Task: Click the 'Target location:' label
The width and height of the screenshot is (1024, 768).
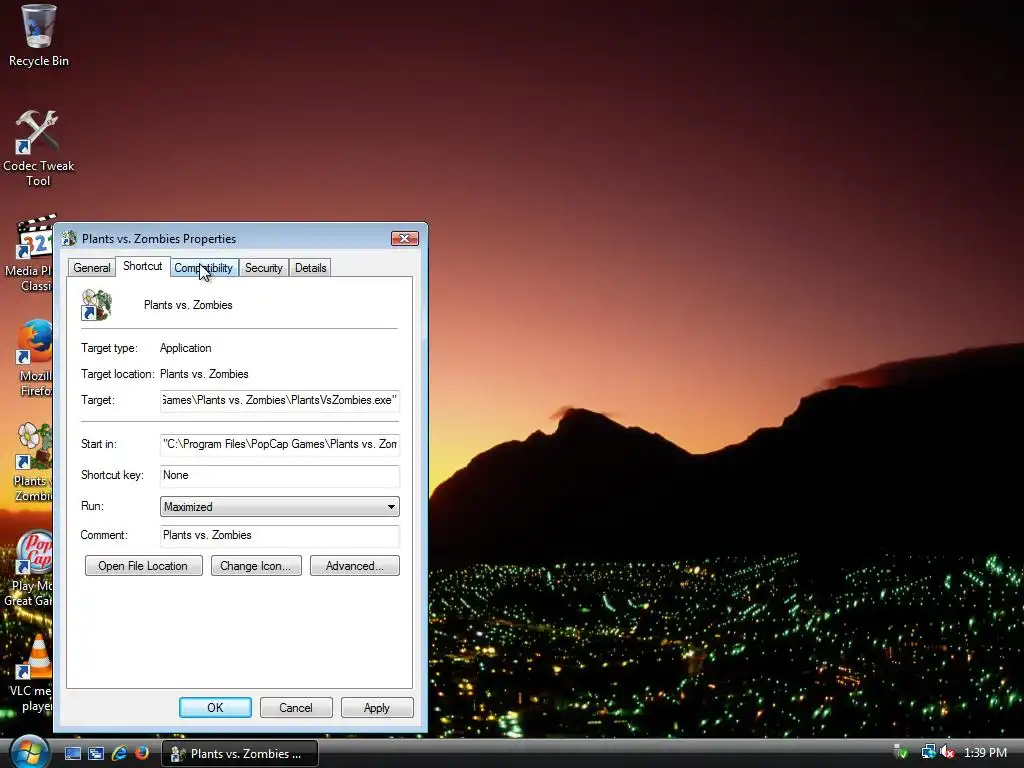Action: [x=118, y=374]
